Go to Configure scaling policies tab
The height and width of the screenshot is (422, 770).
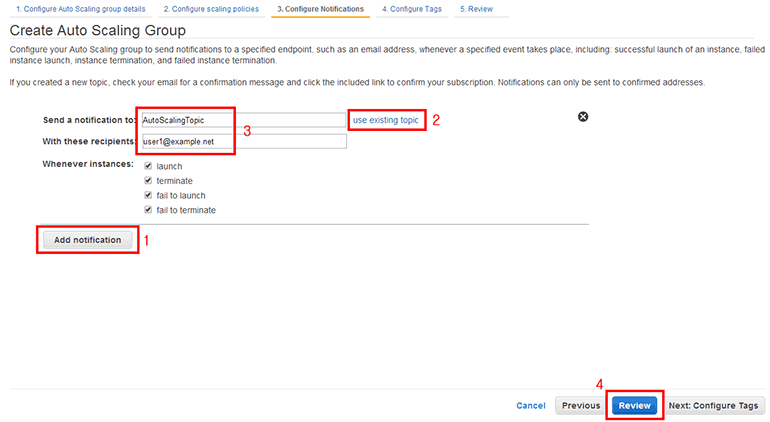tap(211, 9)
